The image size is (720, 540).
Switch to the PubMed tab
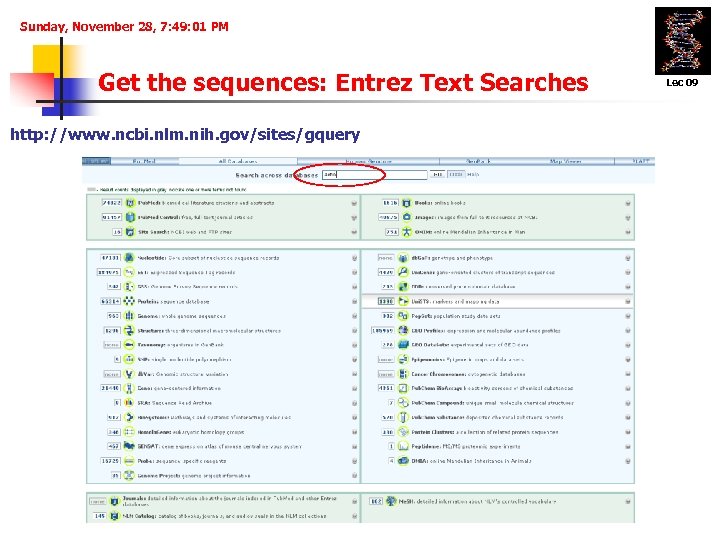pyautogui.click(x=144, y=161)
